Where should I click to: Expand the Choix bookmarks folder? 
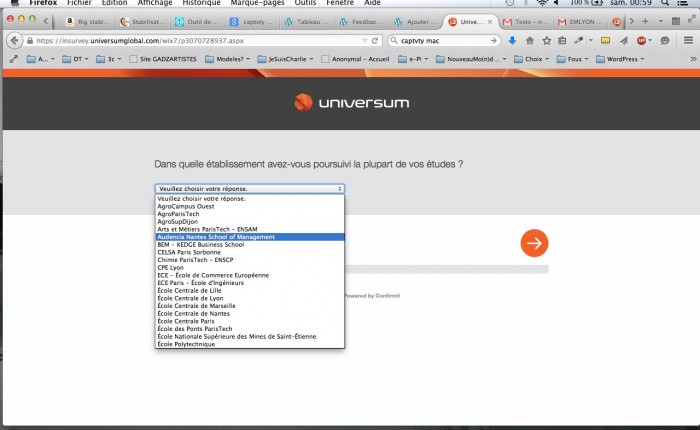point(532,59)
